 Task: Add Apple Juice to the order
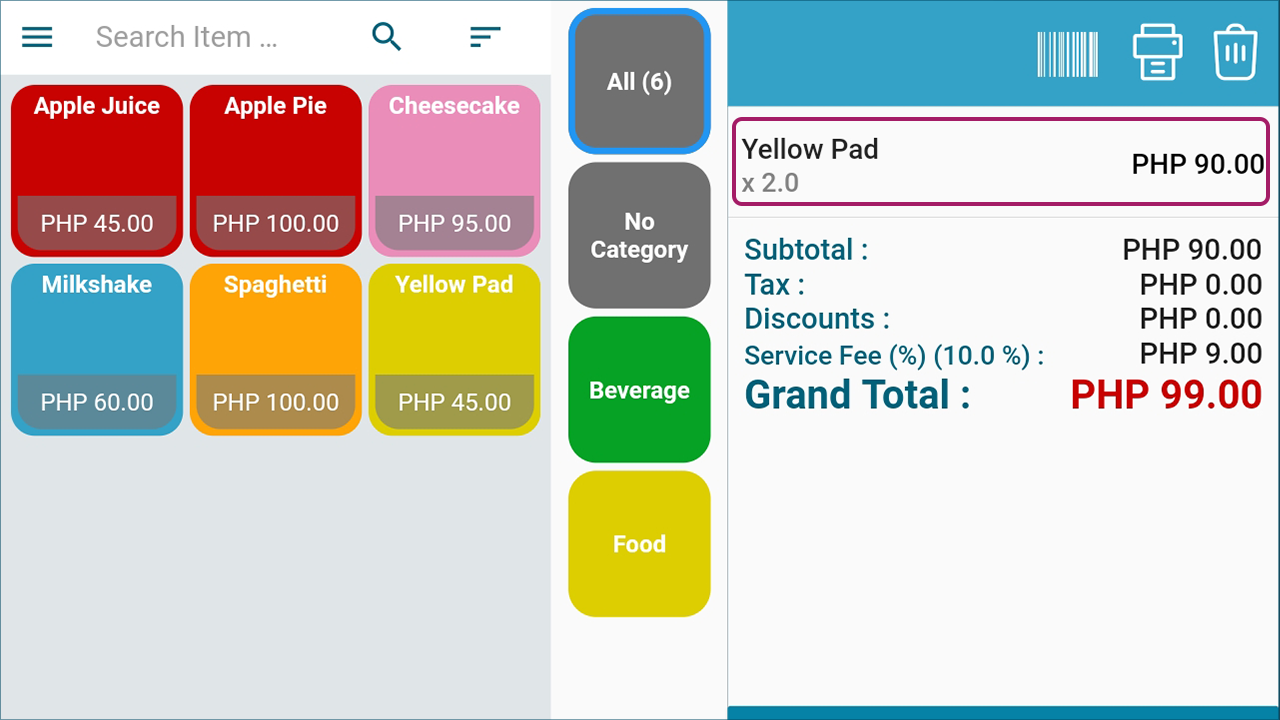click(x=97, y=171)
